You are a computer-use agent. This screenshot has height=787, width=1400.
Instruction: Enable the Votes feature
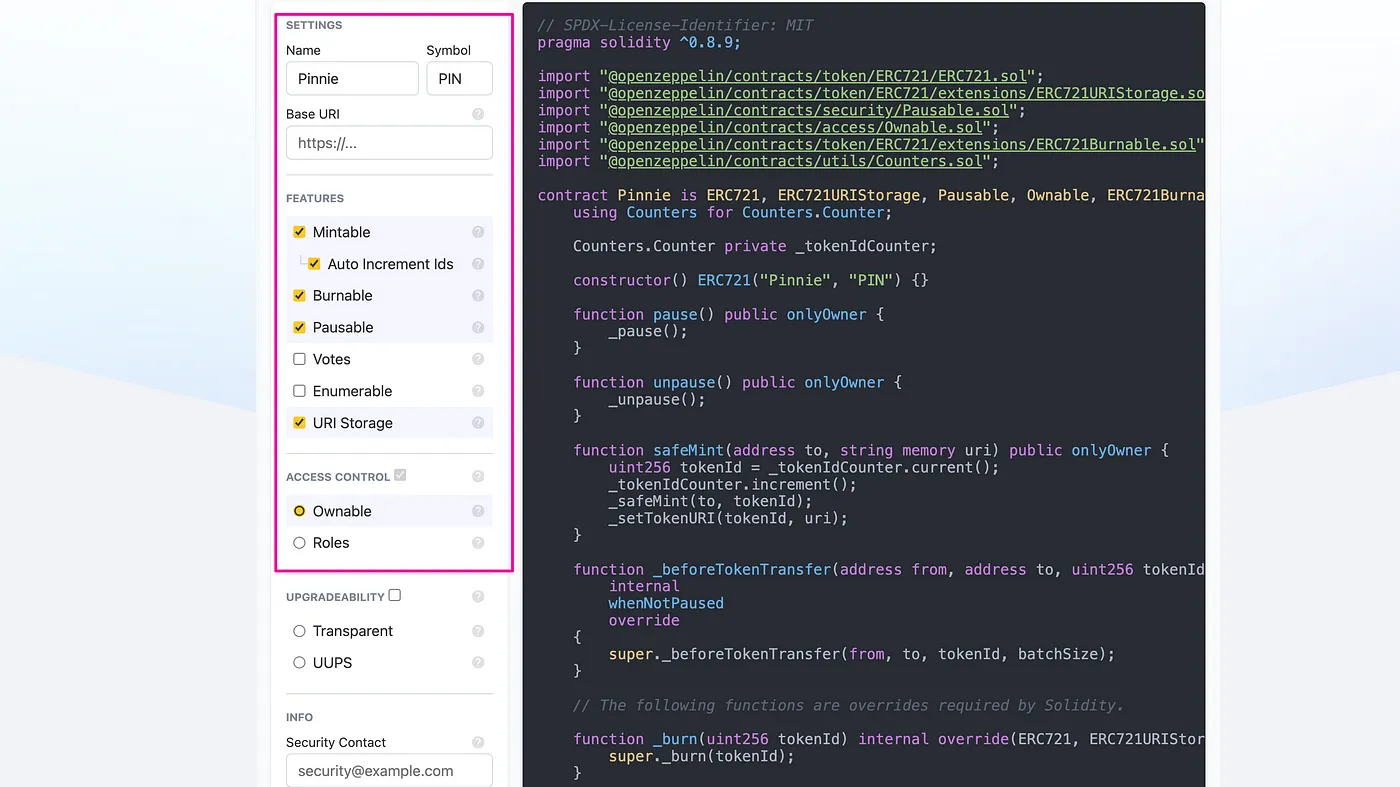click(299, 359)
